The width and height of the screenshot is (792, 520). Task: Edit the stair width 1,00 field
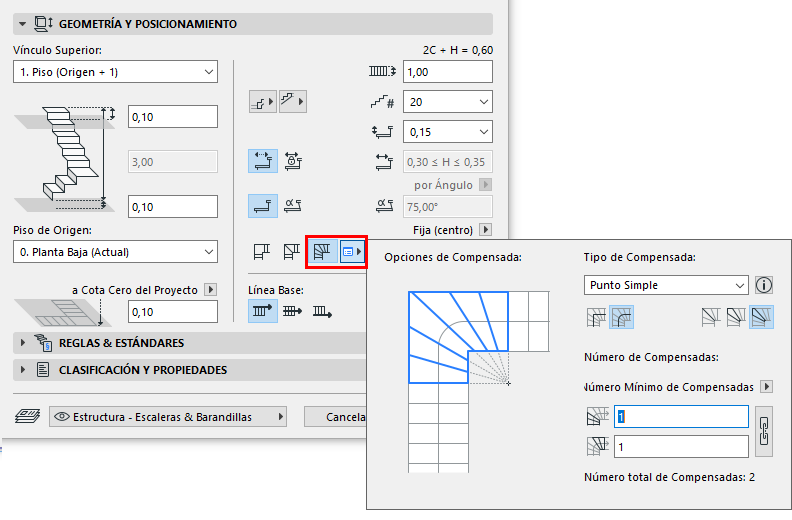point(448,72)
